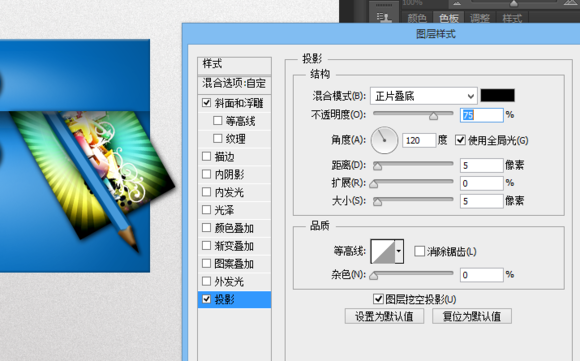
Task: Click the 大小 value field
Action: (x=482, y=201)
